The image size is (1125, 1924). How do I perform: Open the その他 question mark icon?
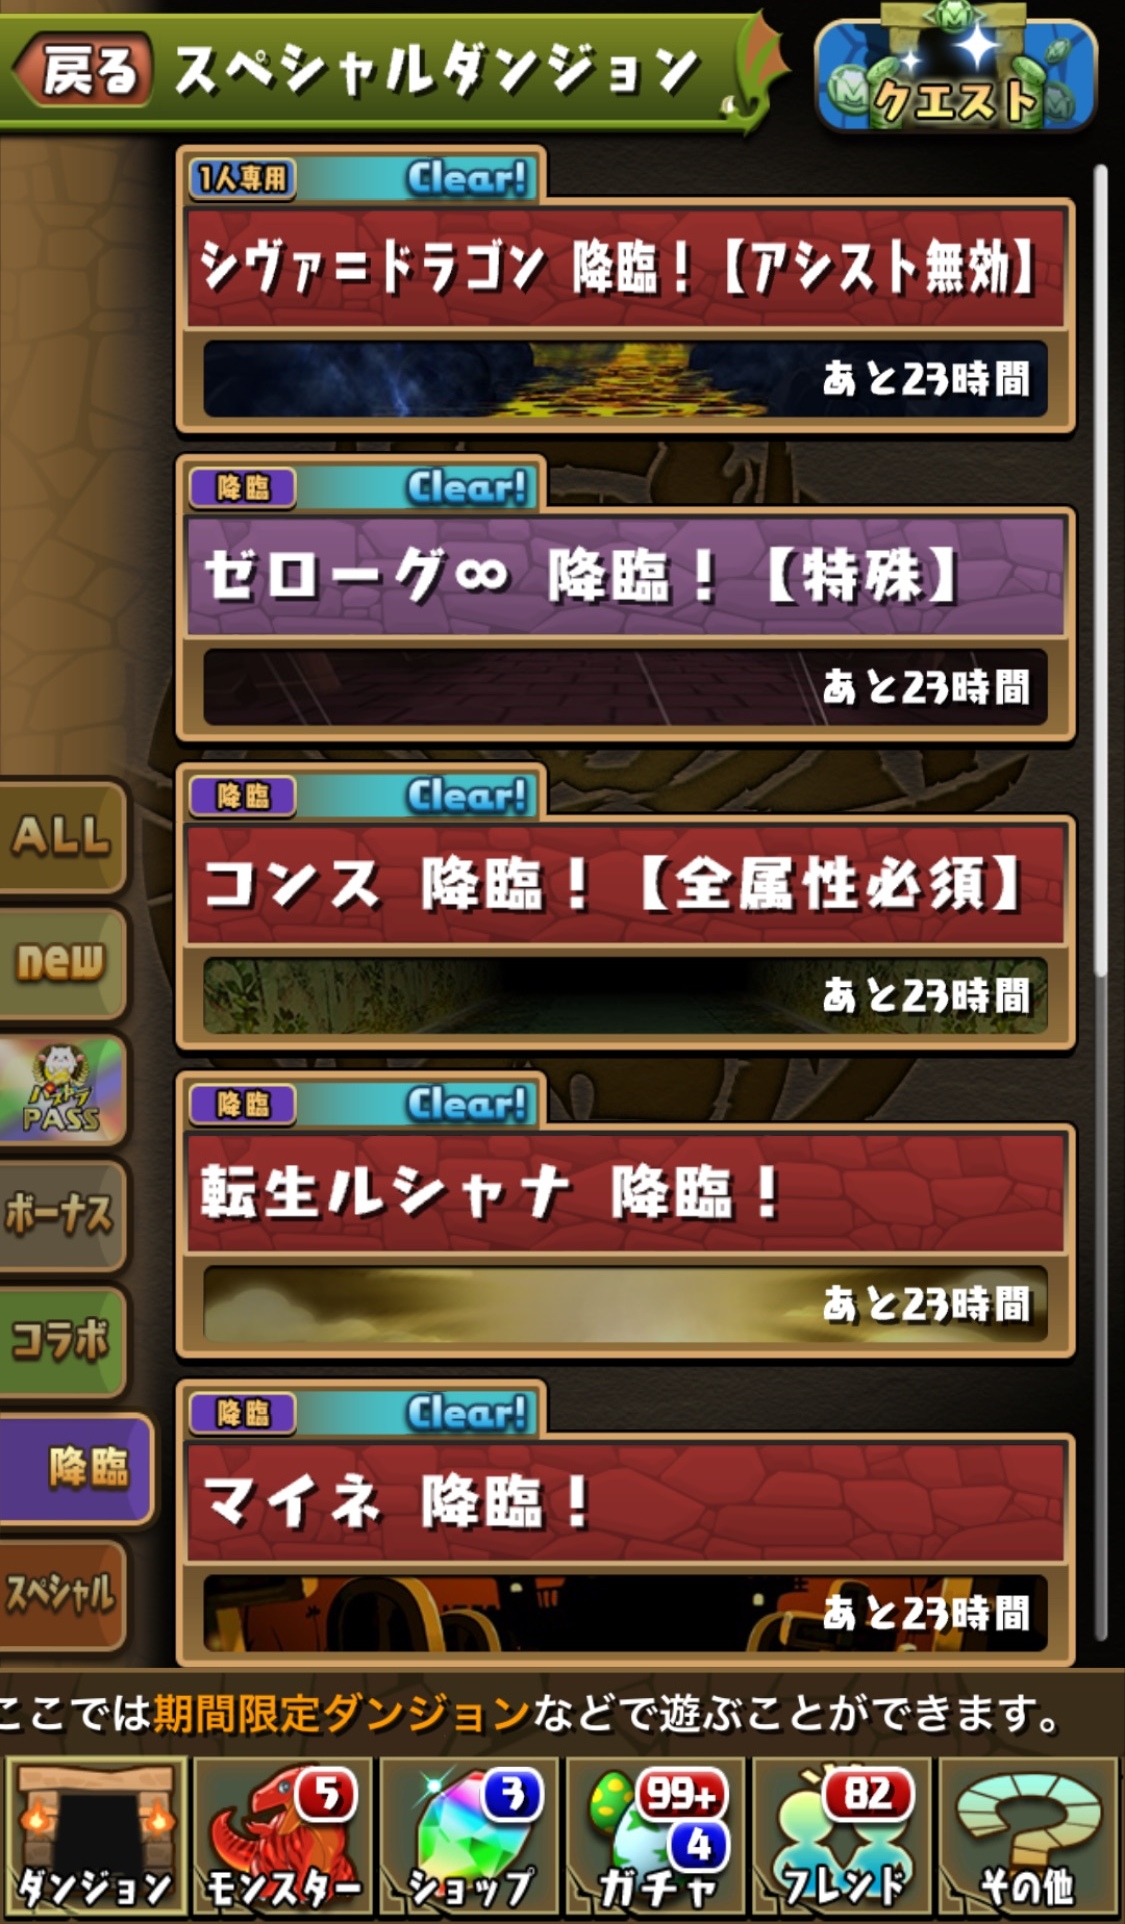[1028, 1836]
